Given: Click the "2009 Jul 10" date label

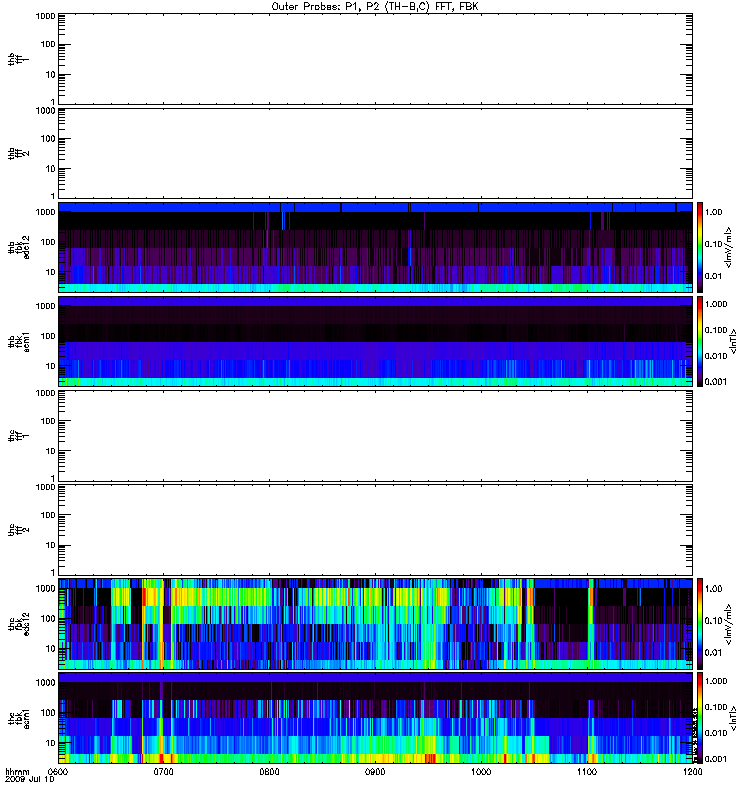Looking at the screenshot, I should (29, 780).
